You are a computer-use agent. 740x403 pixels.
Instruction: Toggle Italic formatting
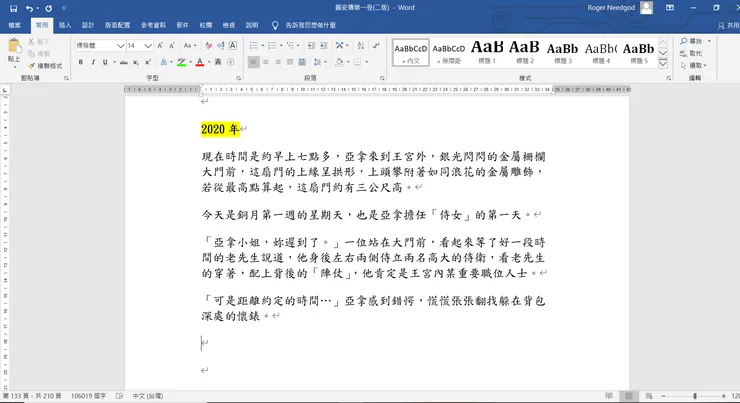[93, 62]
